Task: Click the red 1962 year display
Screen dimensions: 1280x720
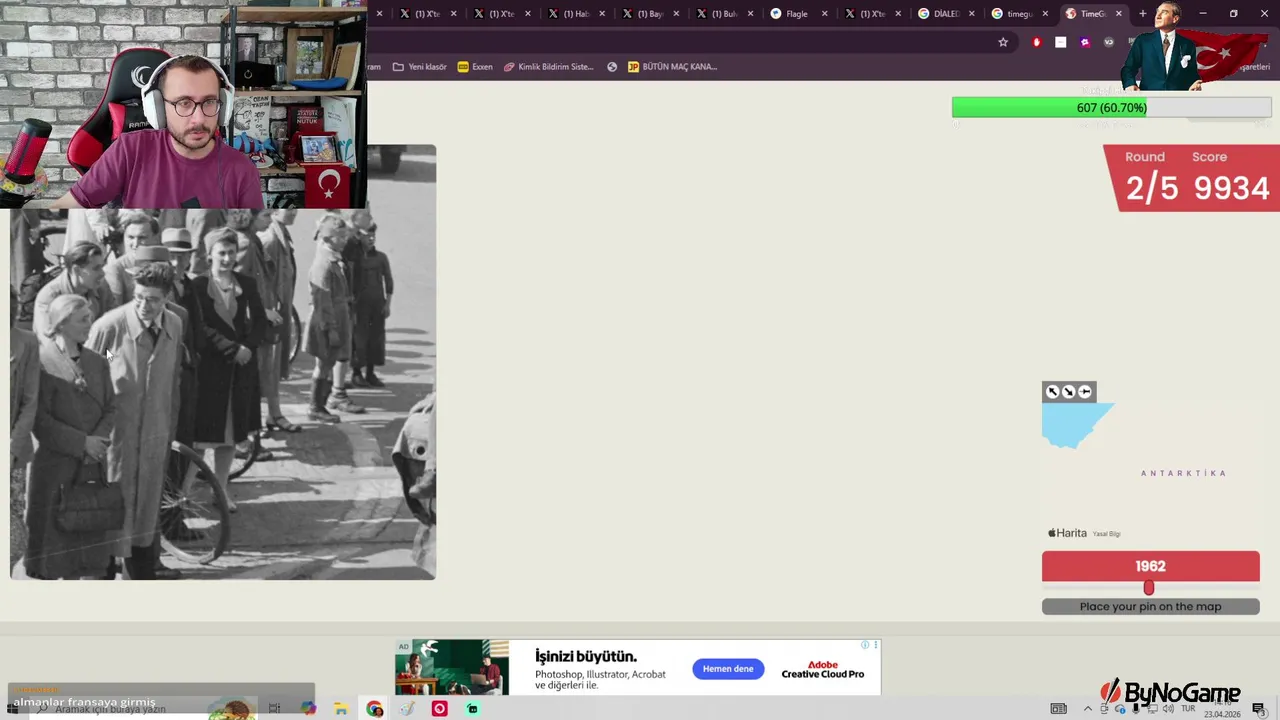Action: pyautogui.click(x=1150, y=566)
